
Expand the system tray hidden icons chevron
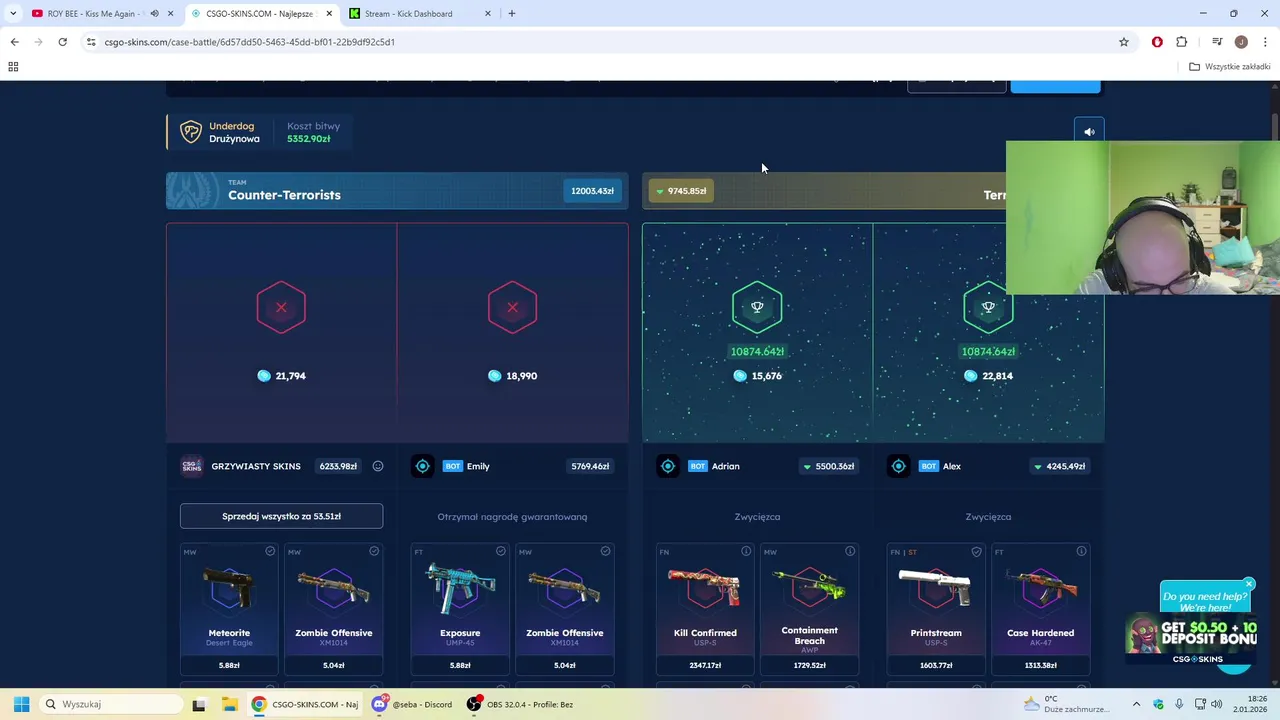pos(1136,704)
